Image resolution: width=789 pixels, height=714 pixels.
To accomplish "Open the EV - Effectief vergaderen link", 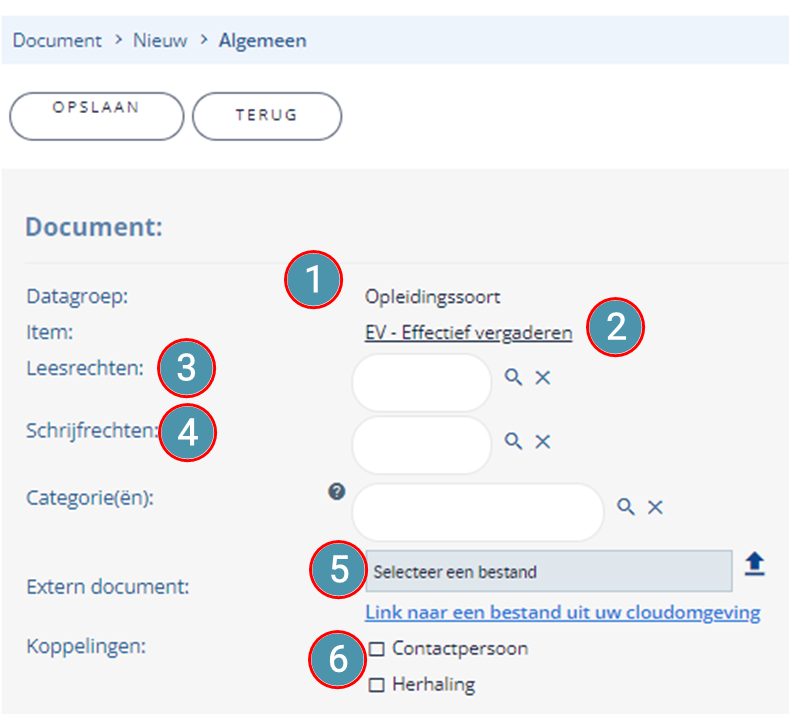I will [468, 333].
